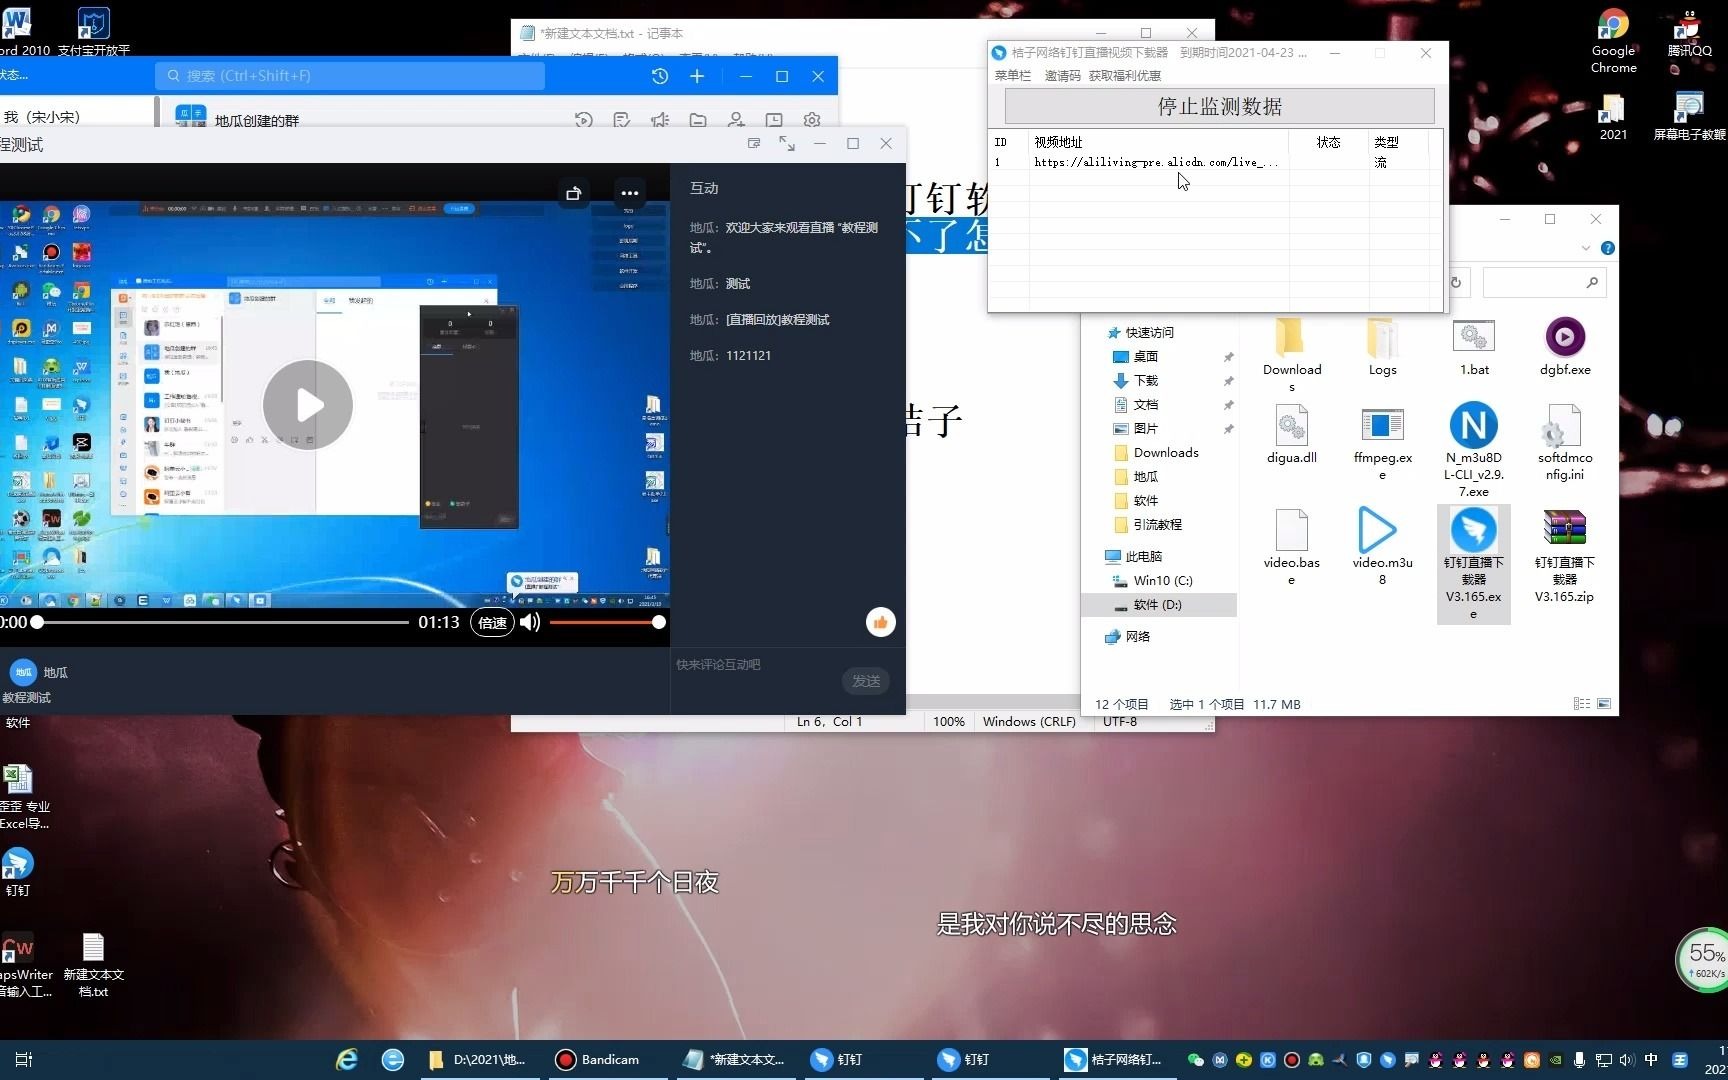The height and width of the screenshot is (1080, 1728).
Task: Click the 状态 column header
Action: tap(1328, 142)
